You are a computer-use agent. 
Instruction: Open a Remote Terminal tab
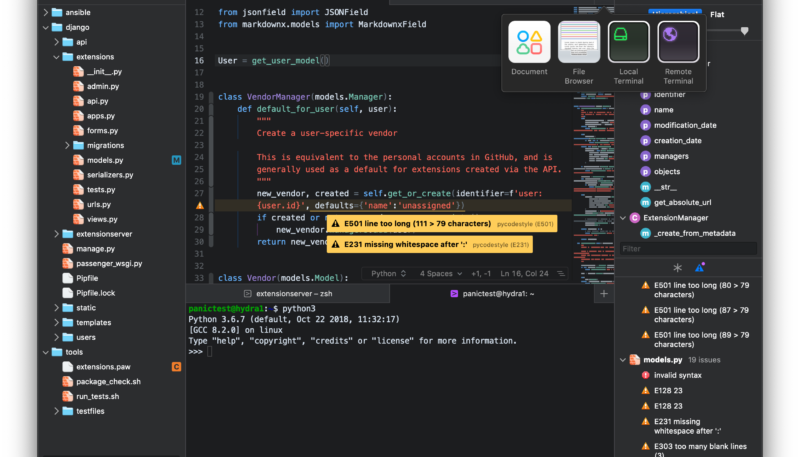coord(678,42)
